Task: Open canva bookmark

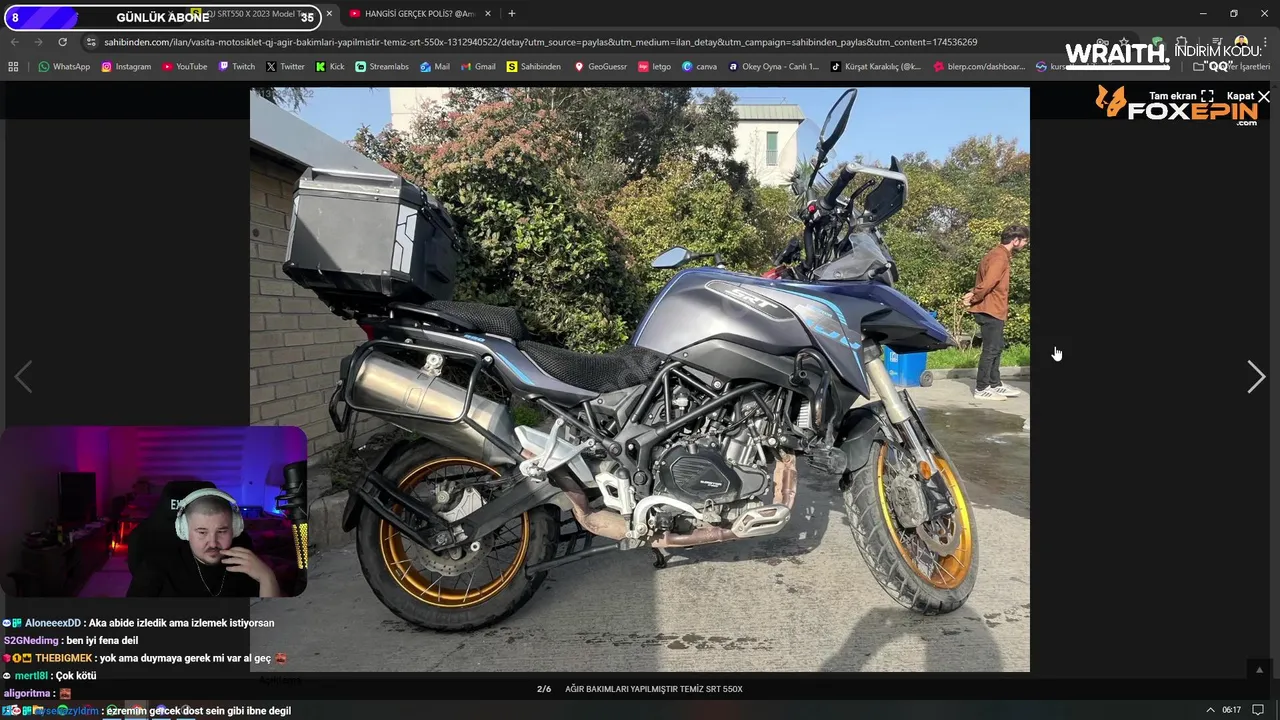Action: point(699,66)
